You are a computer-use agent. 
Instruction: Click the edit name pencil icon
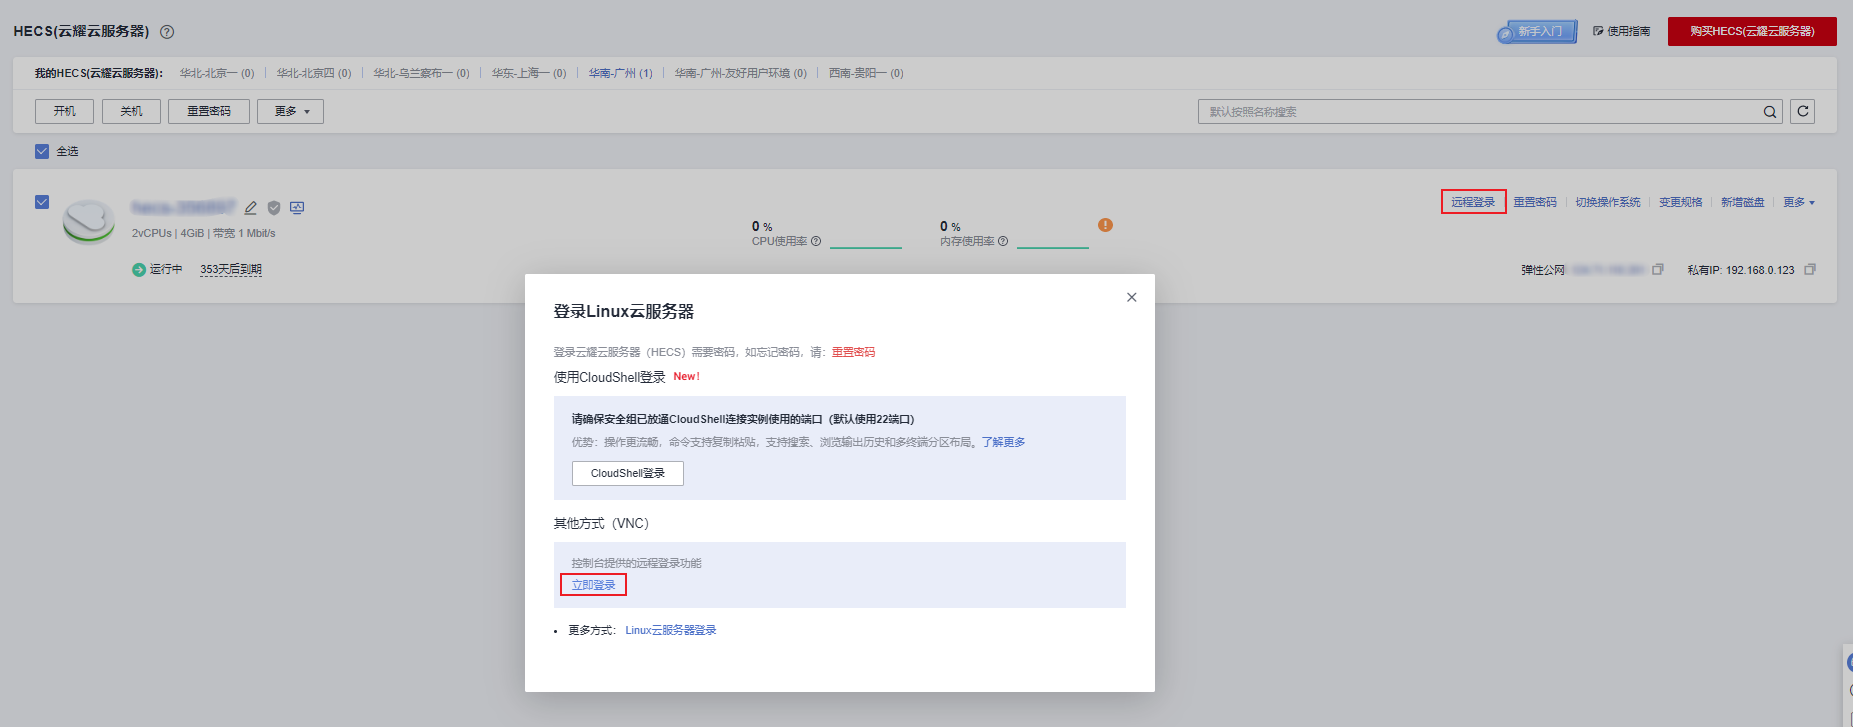pyautogui.click(x=250, y=208)
